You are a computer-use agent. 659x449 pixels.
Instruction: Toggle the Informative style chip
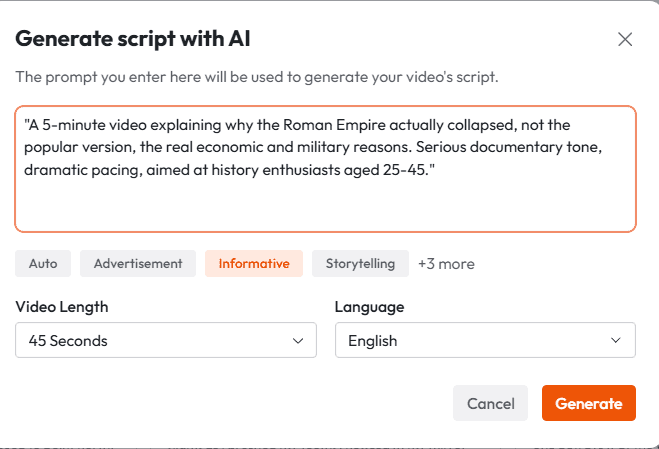click(x=254, y=264)
